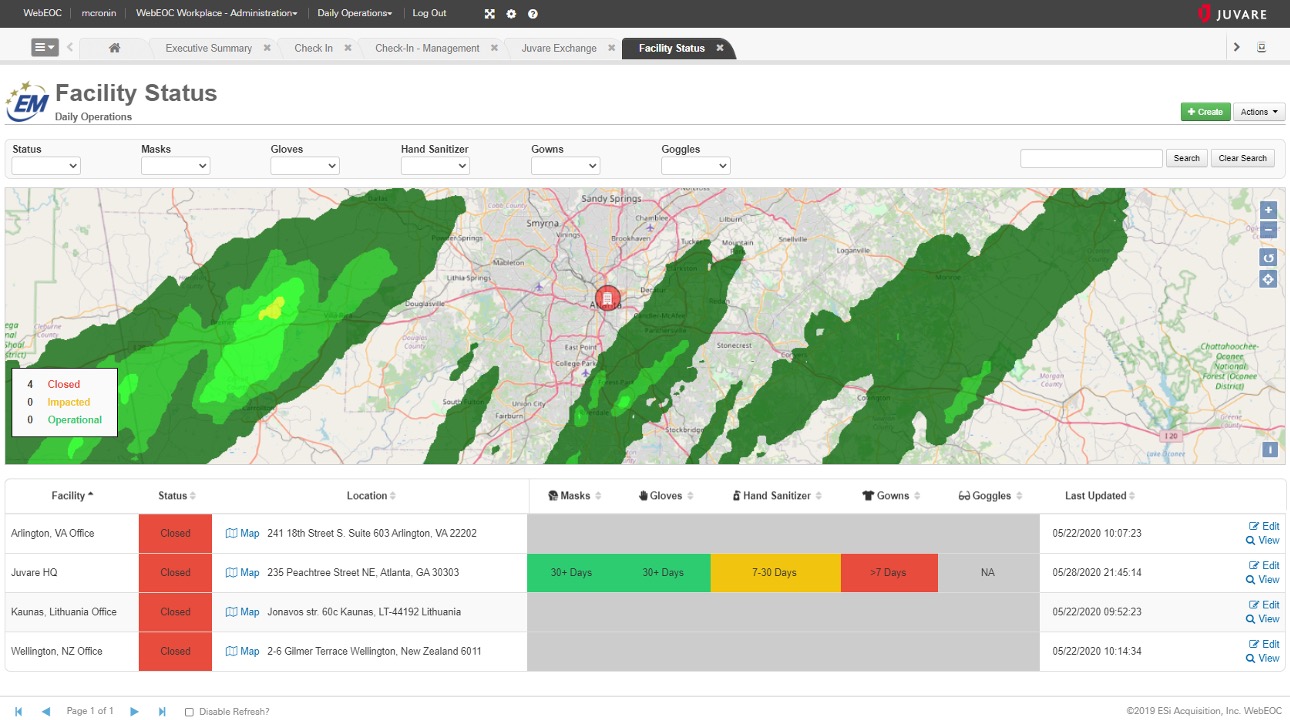
Task: Sort table by Last Updated column
Action: [1100, 496]
